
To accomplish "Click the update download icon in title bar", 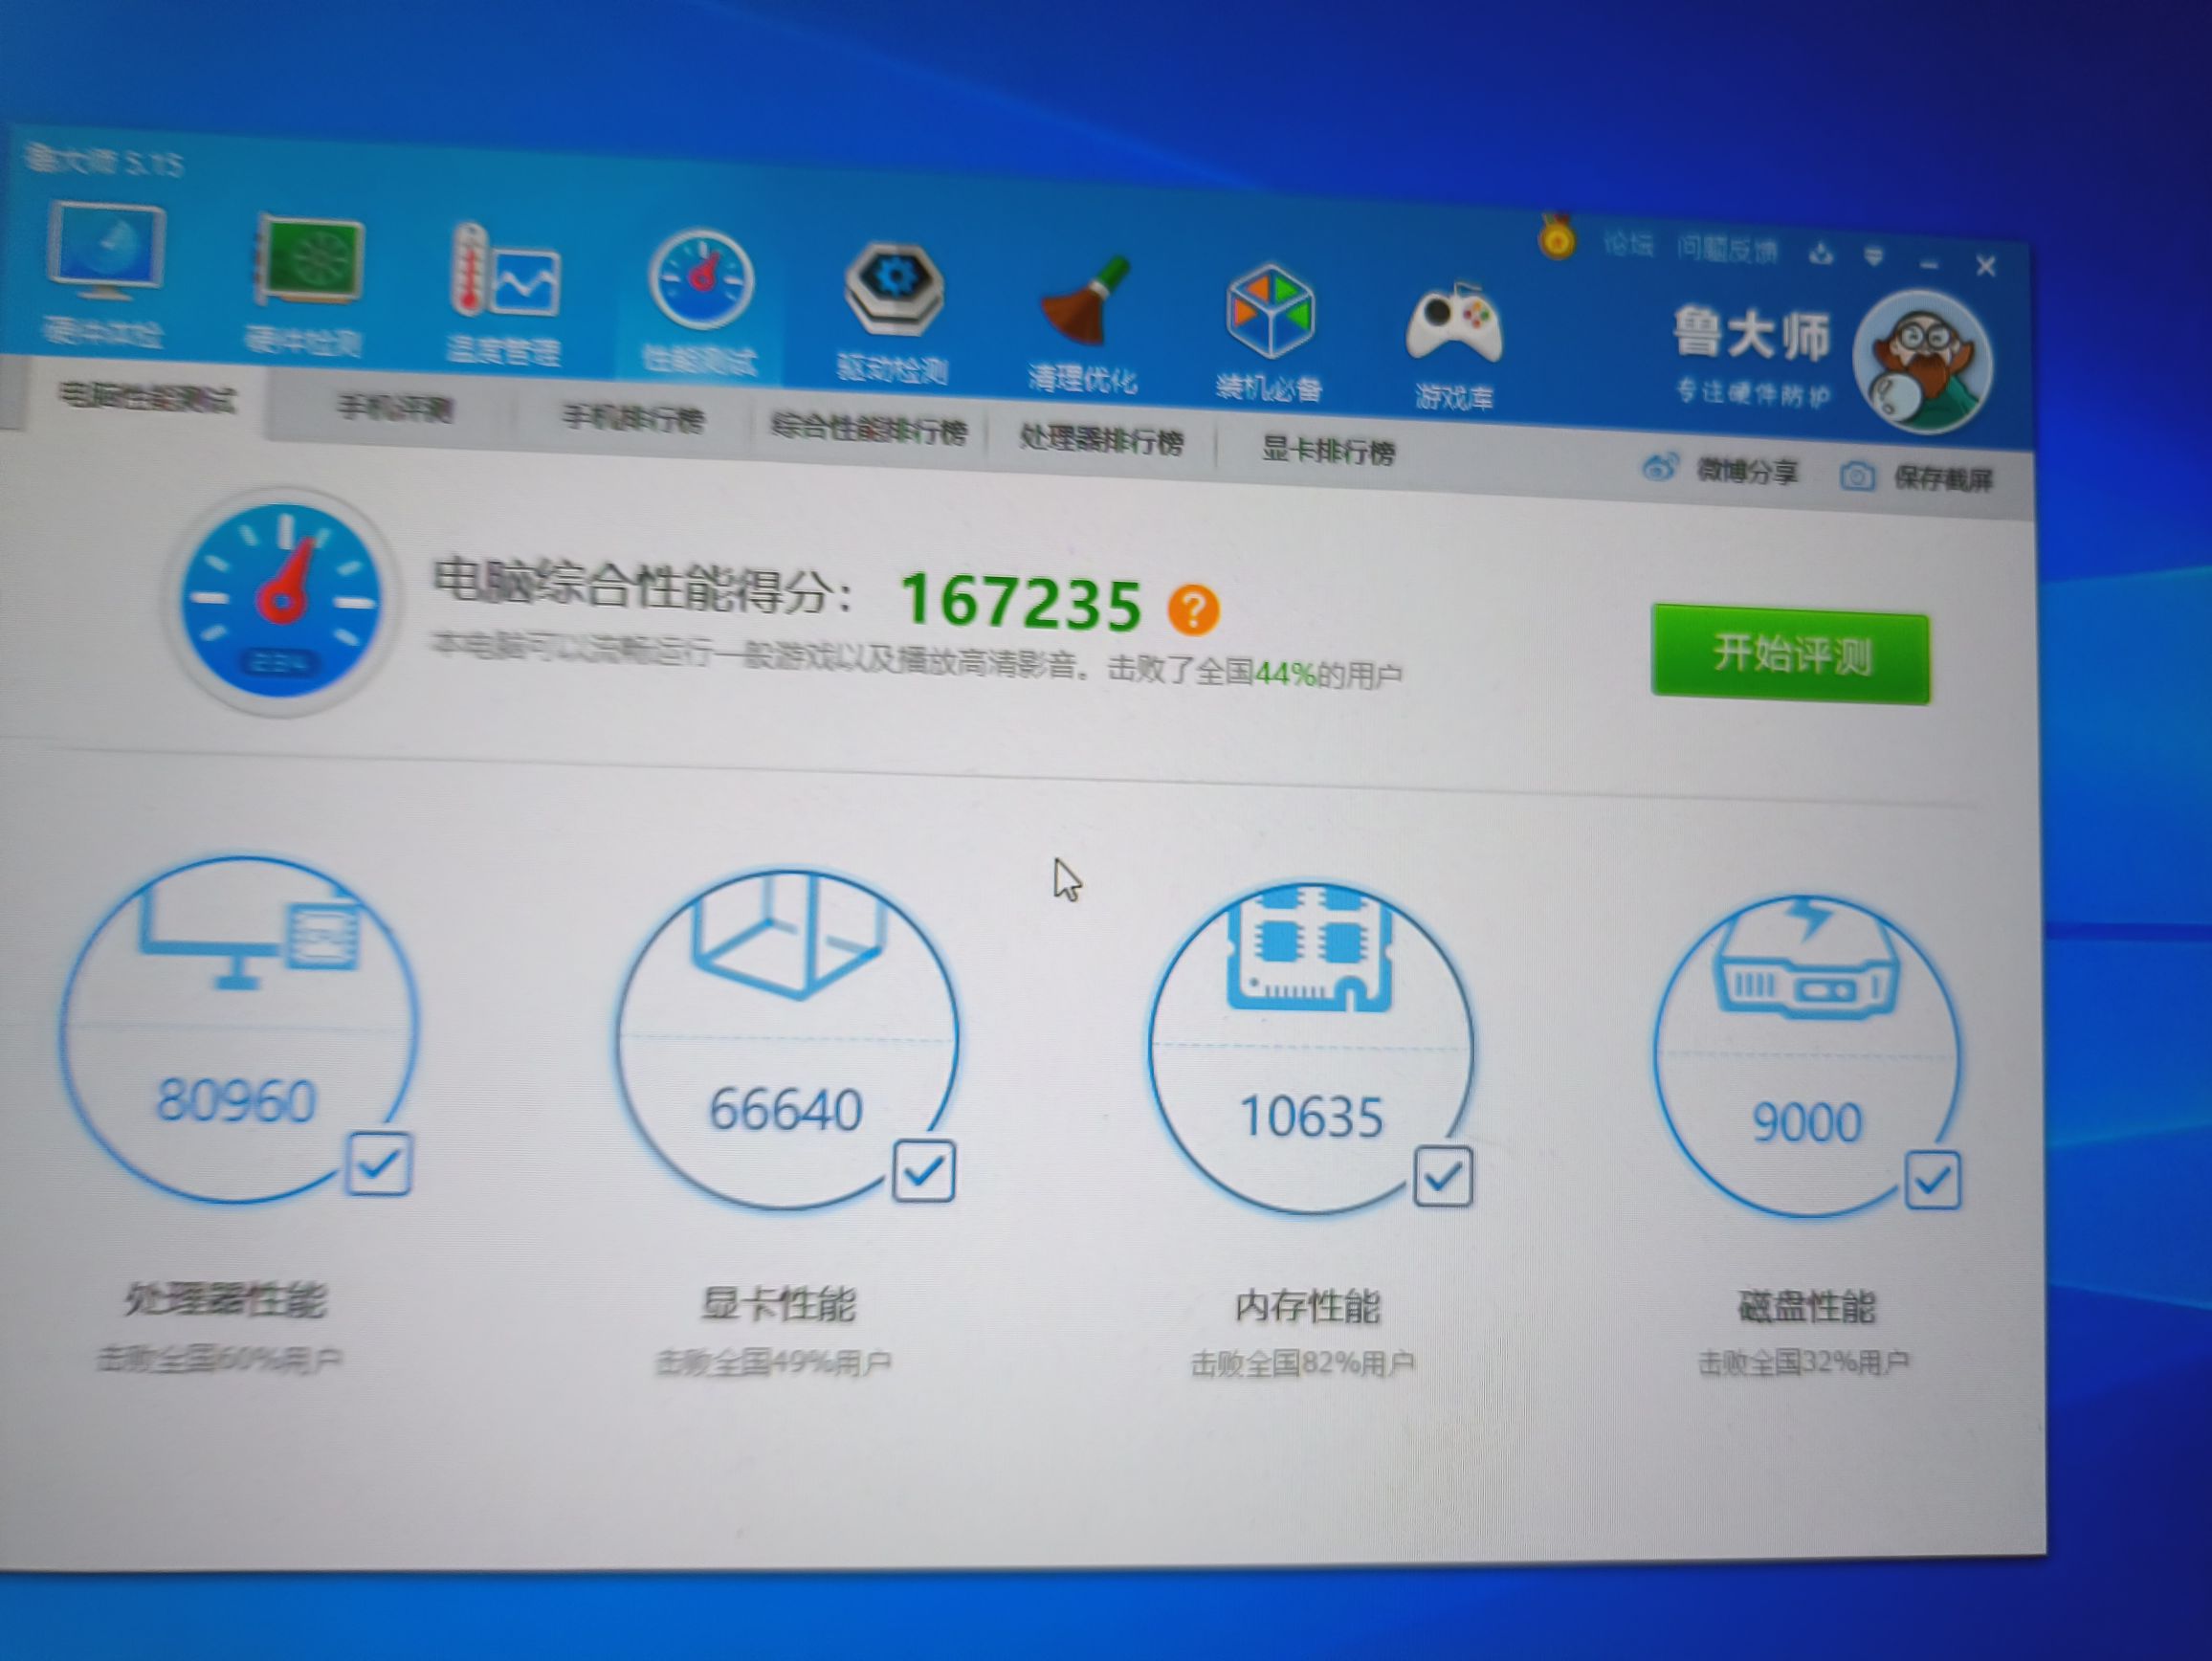I will click(1821, 254).
